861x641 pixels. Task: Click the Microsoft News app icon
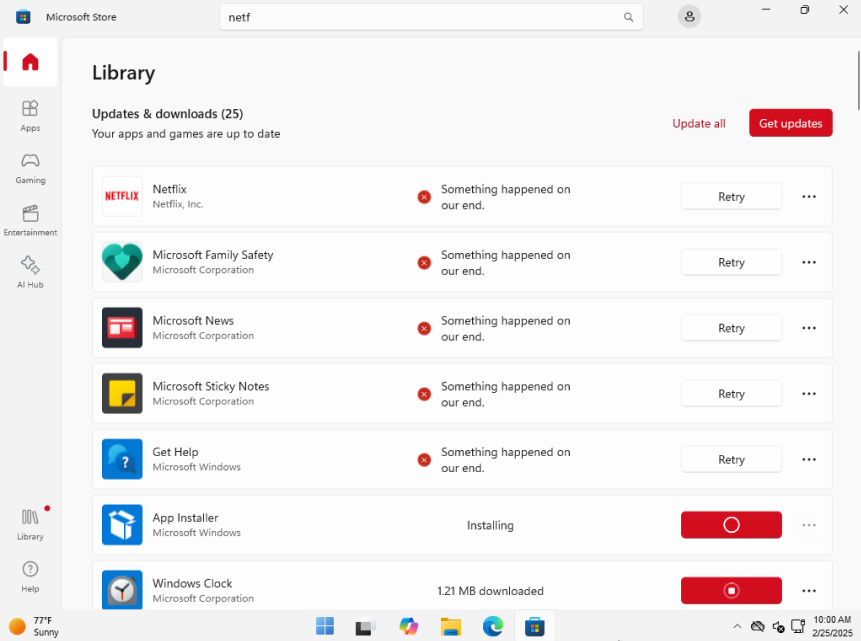pos(122,327)
